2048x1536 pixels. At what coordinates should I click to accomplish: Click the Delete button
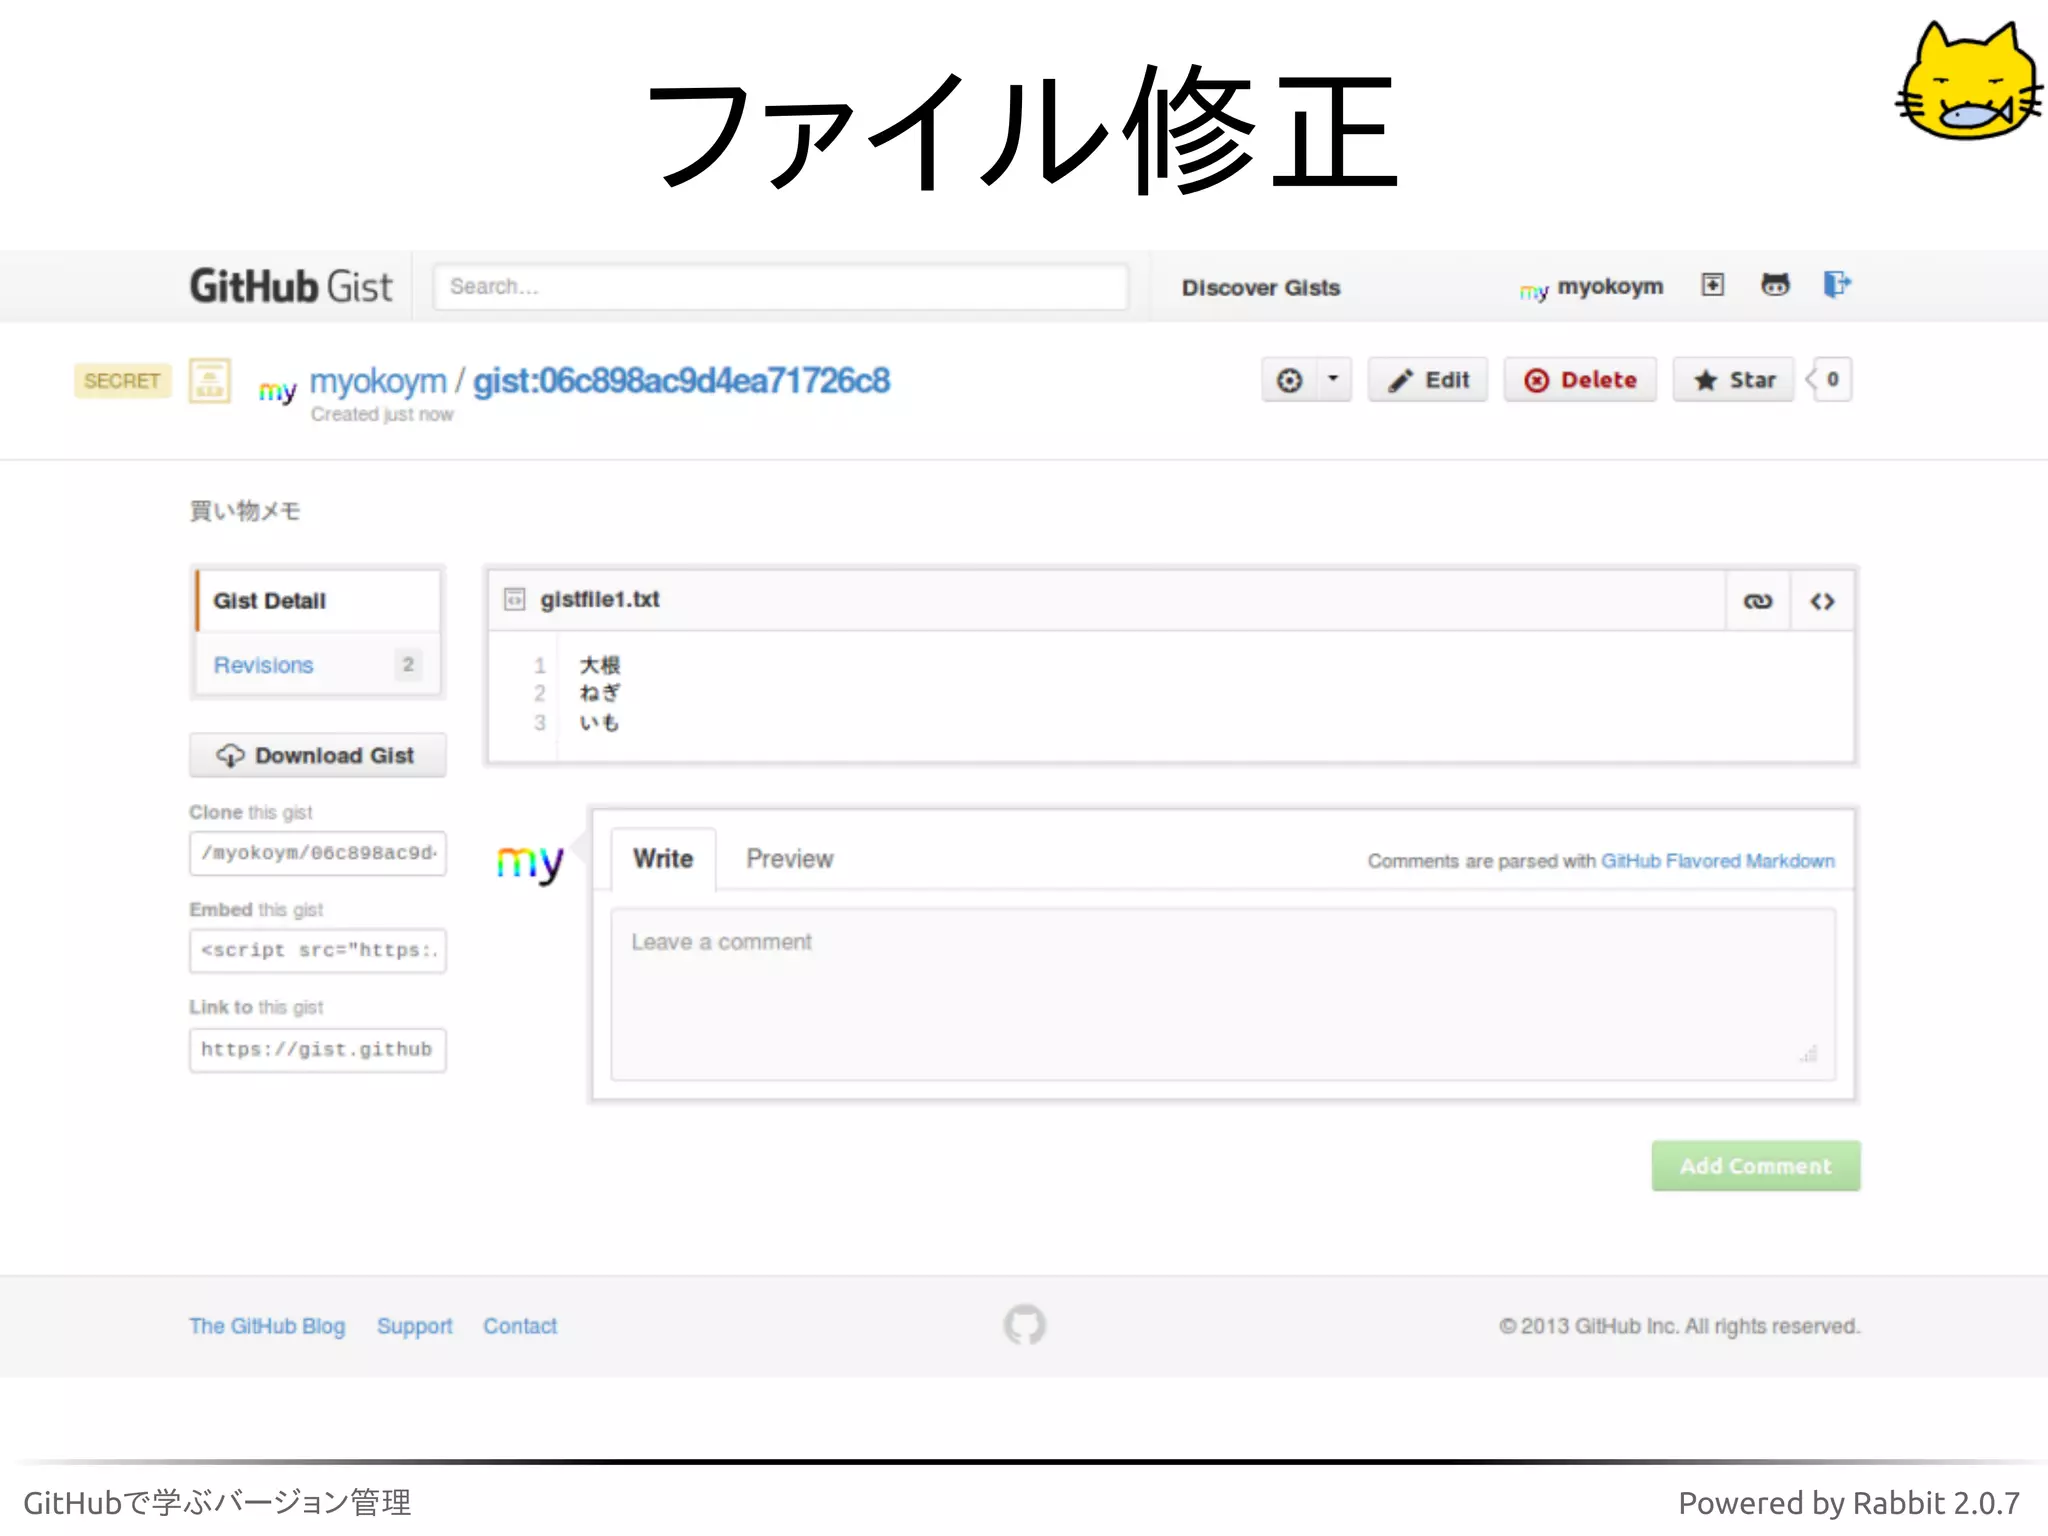tap(1580, 380)
